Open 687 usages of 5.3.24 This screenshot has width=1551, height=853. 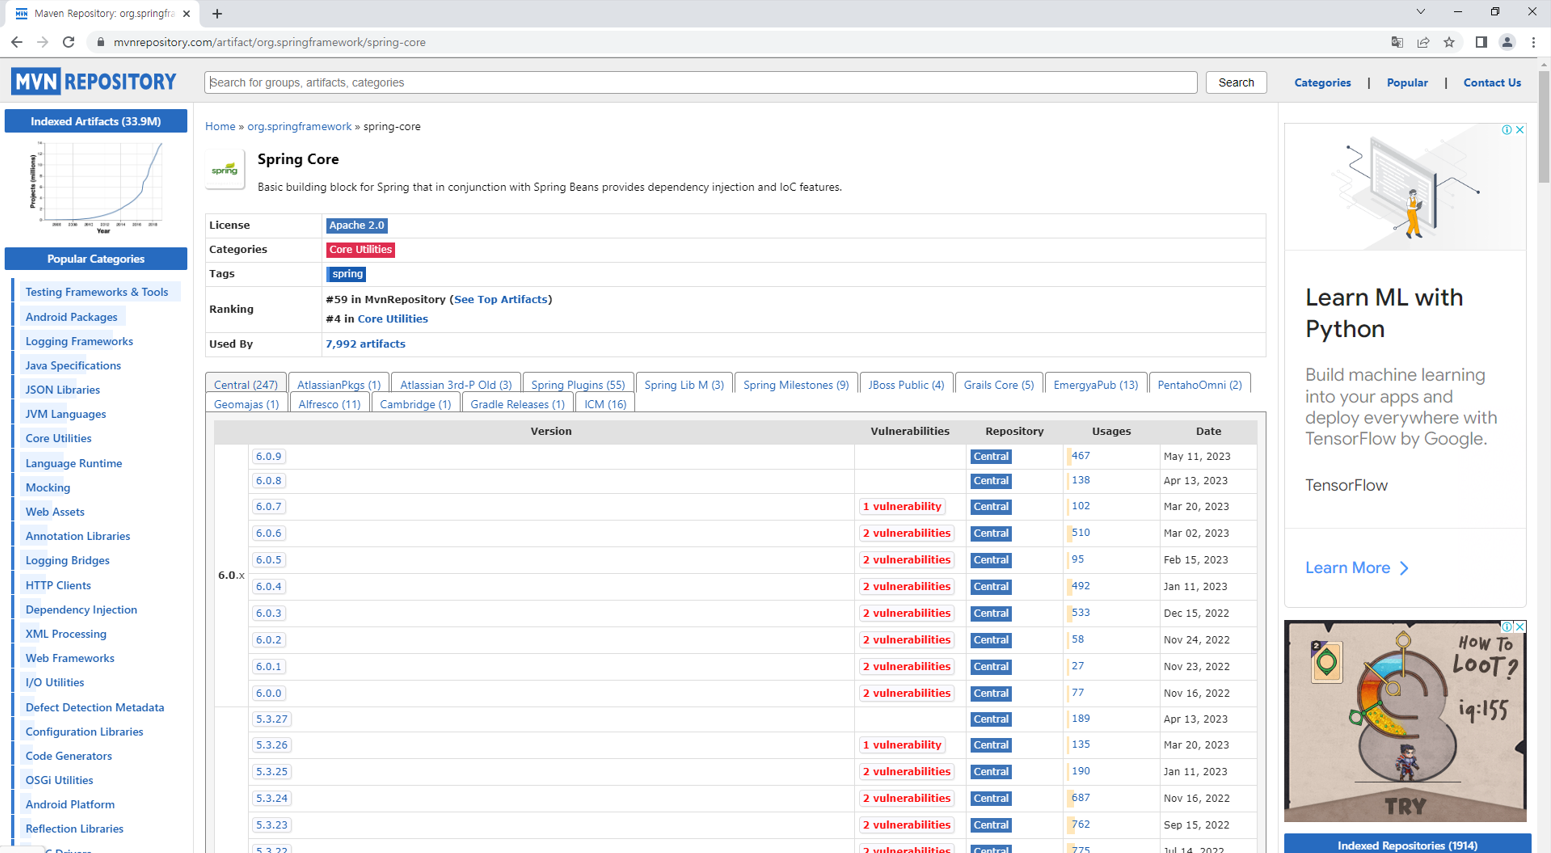point(1080,798)
